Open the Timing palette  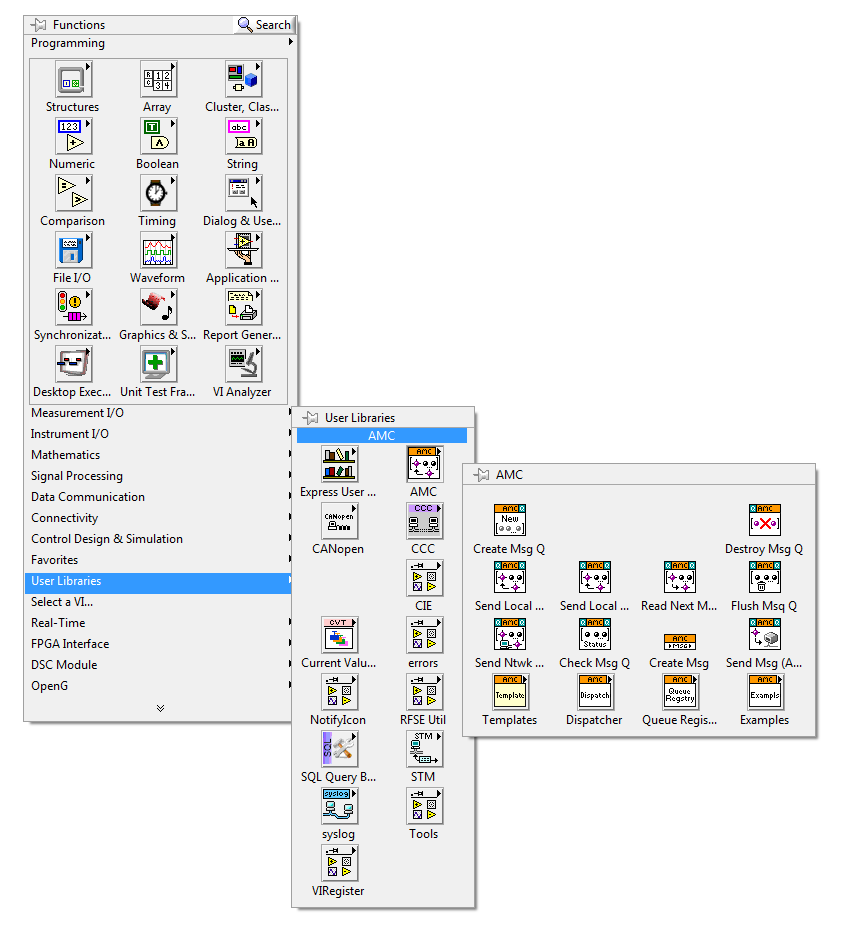point(158,193)
